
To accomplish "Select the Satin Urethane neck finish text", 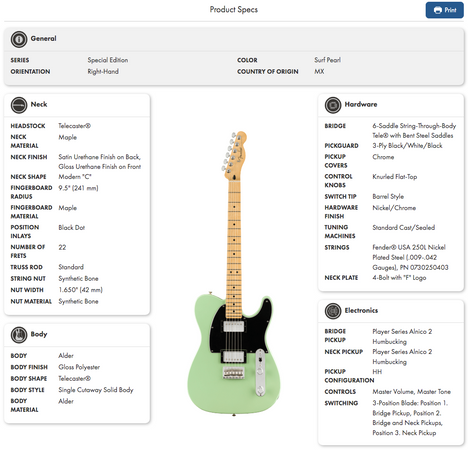I will tap(100, 162).
